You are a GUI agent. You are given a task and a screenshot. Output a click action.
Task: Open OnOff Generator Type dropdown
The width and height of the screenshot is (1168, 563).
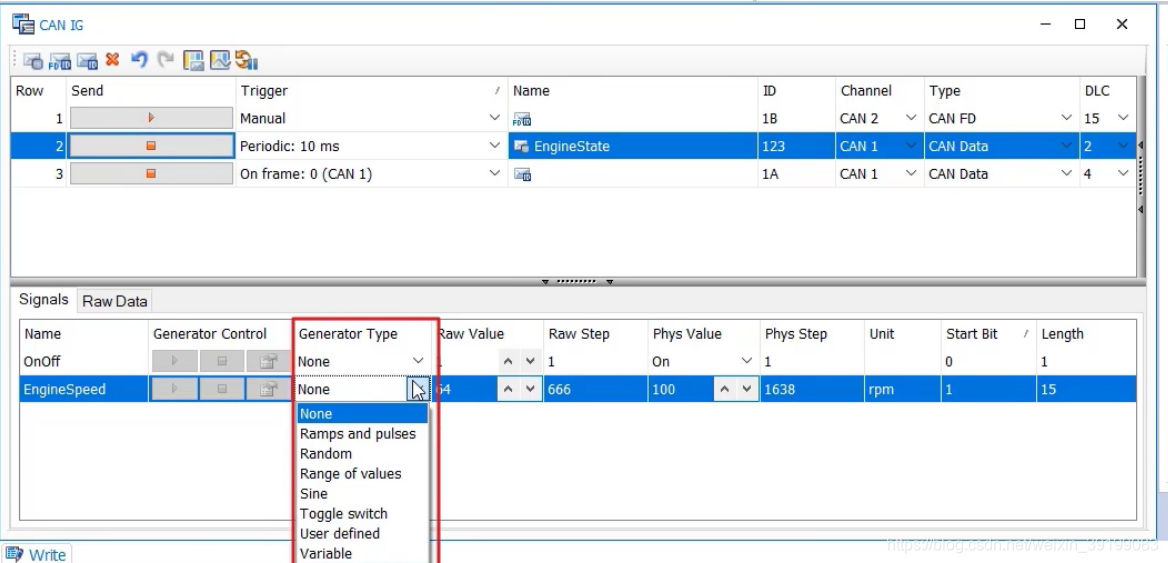tap(418, 361)
